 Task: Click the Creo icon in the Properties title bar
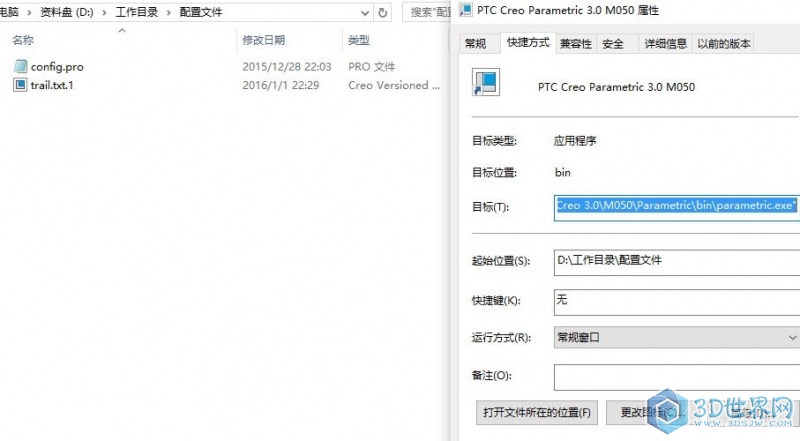[x=465, y=10]
